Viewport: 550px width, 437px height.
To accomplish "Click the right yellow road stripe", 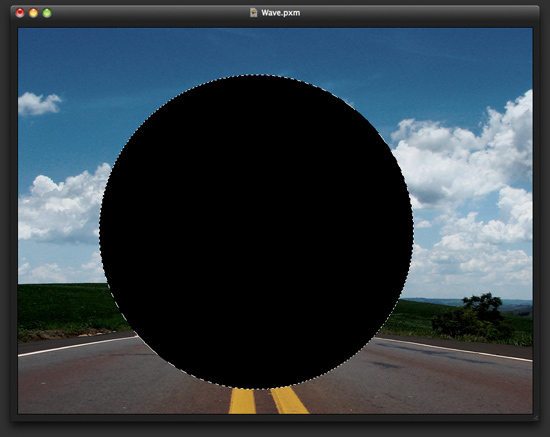I will [289, 400].
